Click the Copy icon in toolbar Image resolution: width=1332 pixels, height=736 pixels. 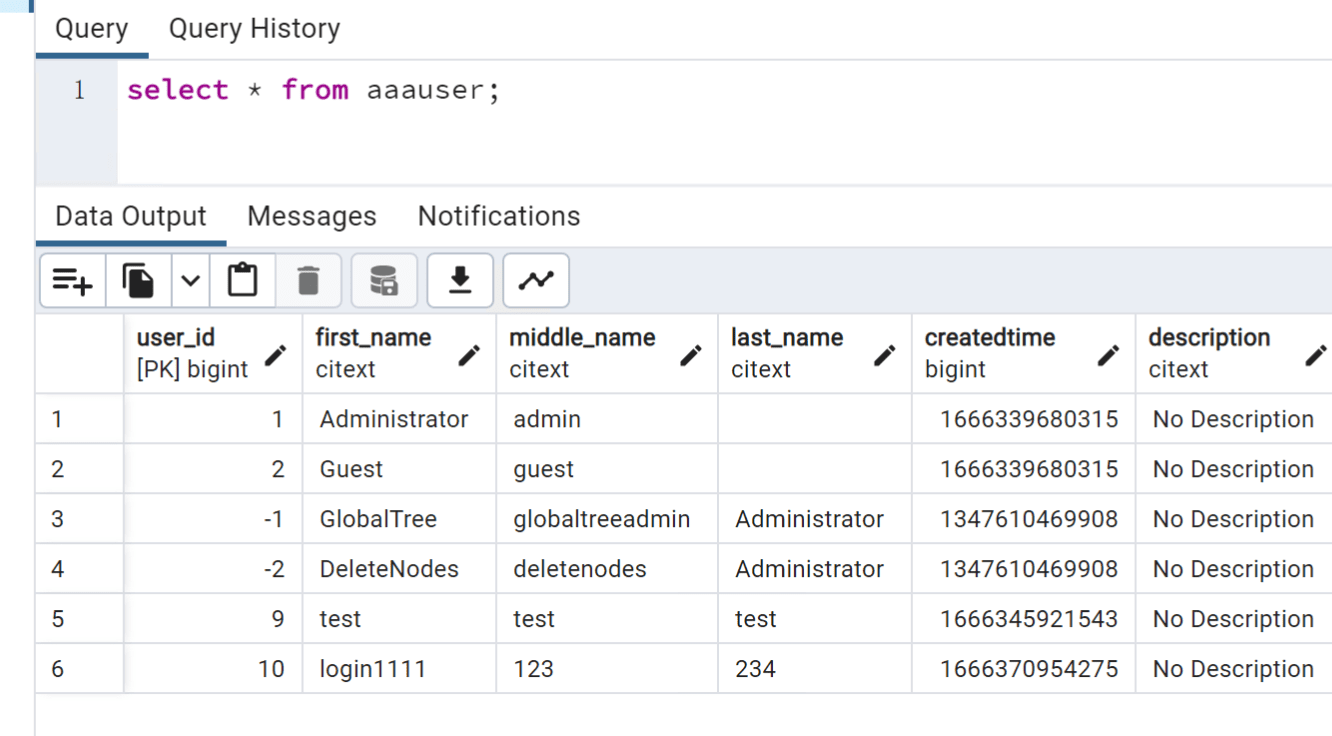pyautogui.click(x=138, y=281)
